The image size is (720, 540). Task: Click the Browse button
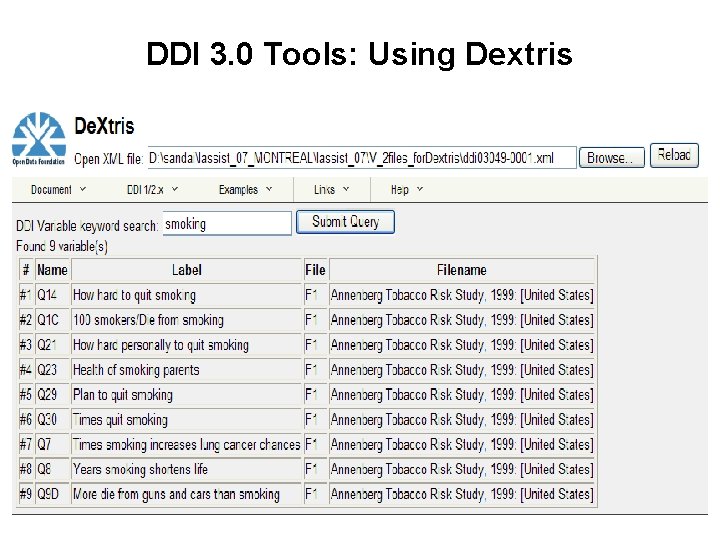click(x=612, y=158)
